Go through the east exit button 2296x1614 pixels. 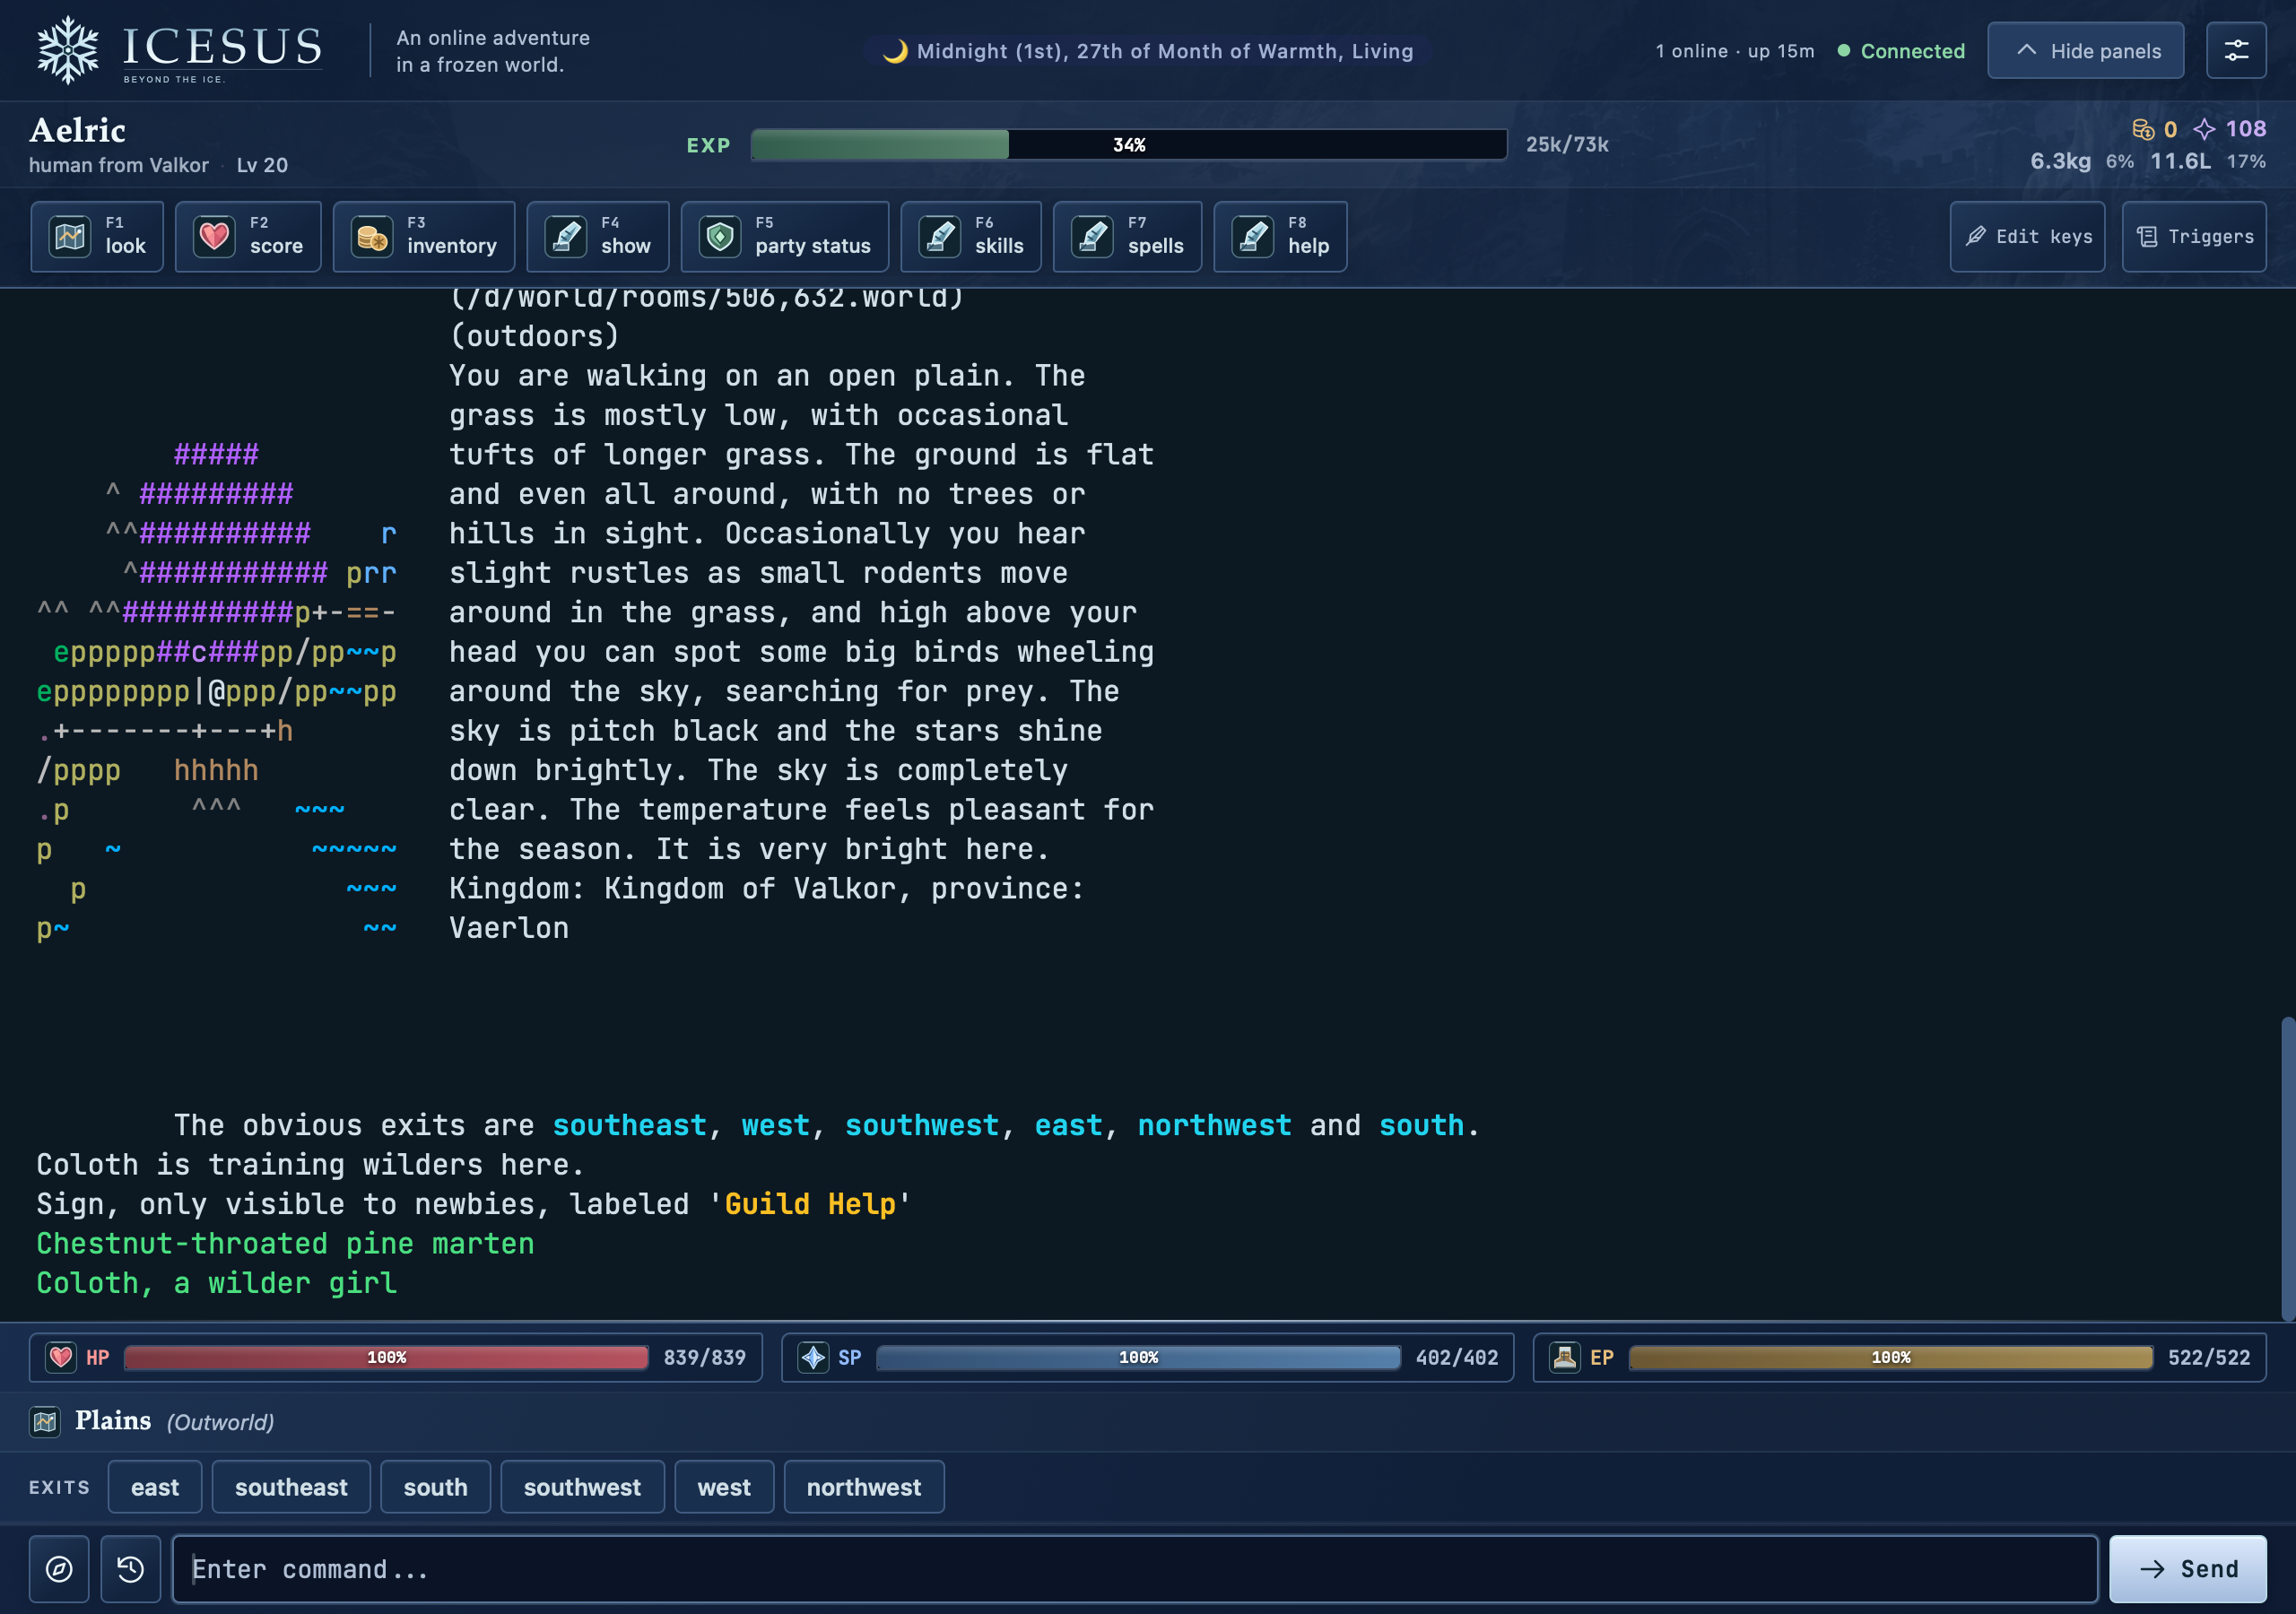[x=155, y=1487]
